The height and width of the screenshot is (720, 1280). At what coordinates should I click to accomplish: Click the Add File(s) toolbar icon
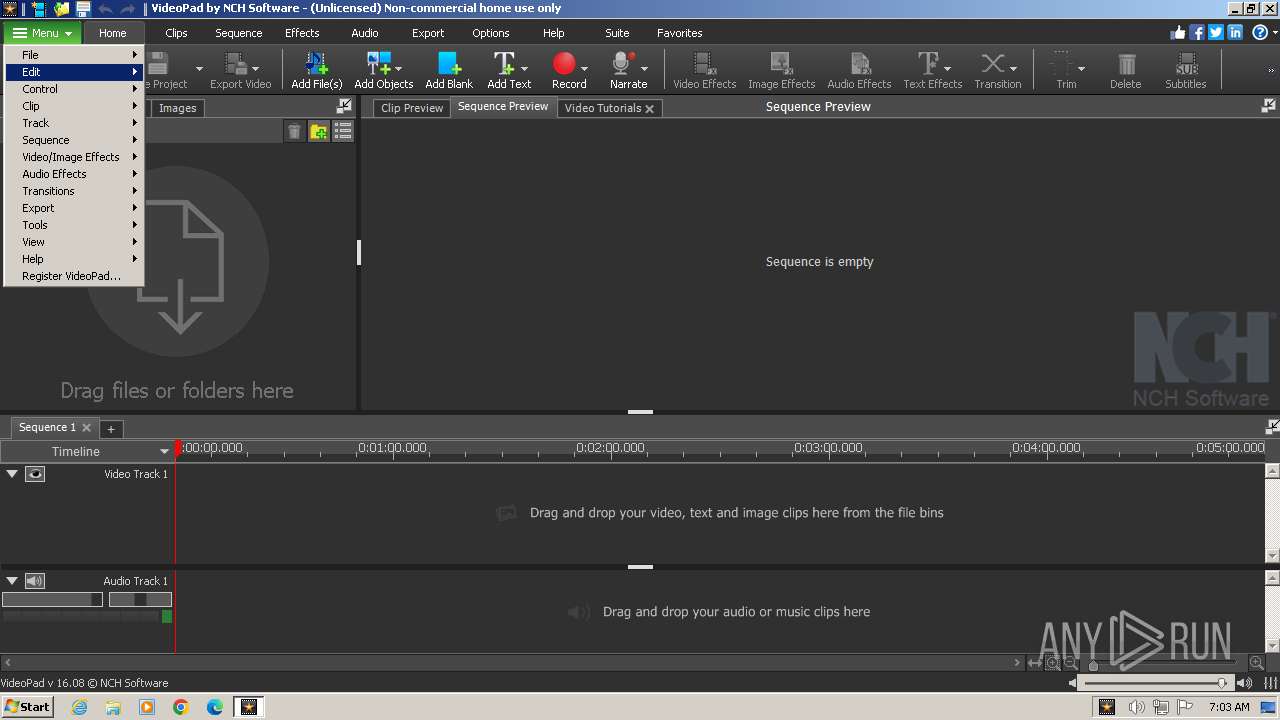[317, 65]
